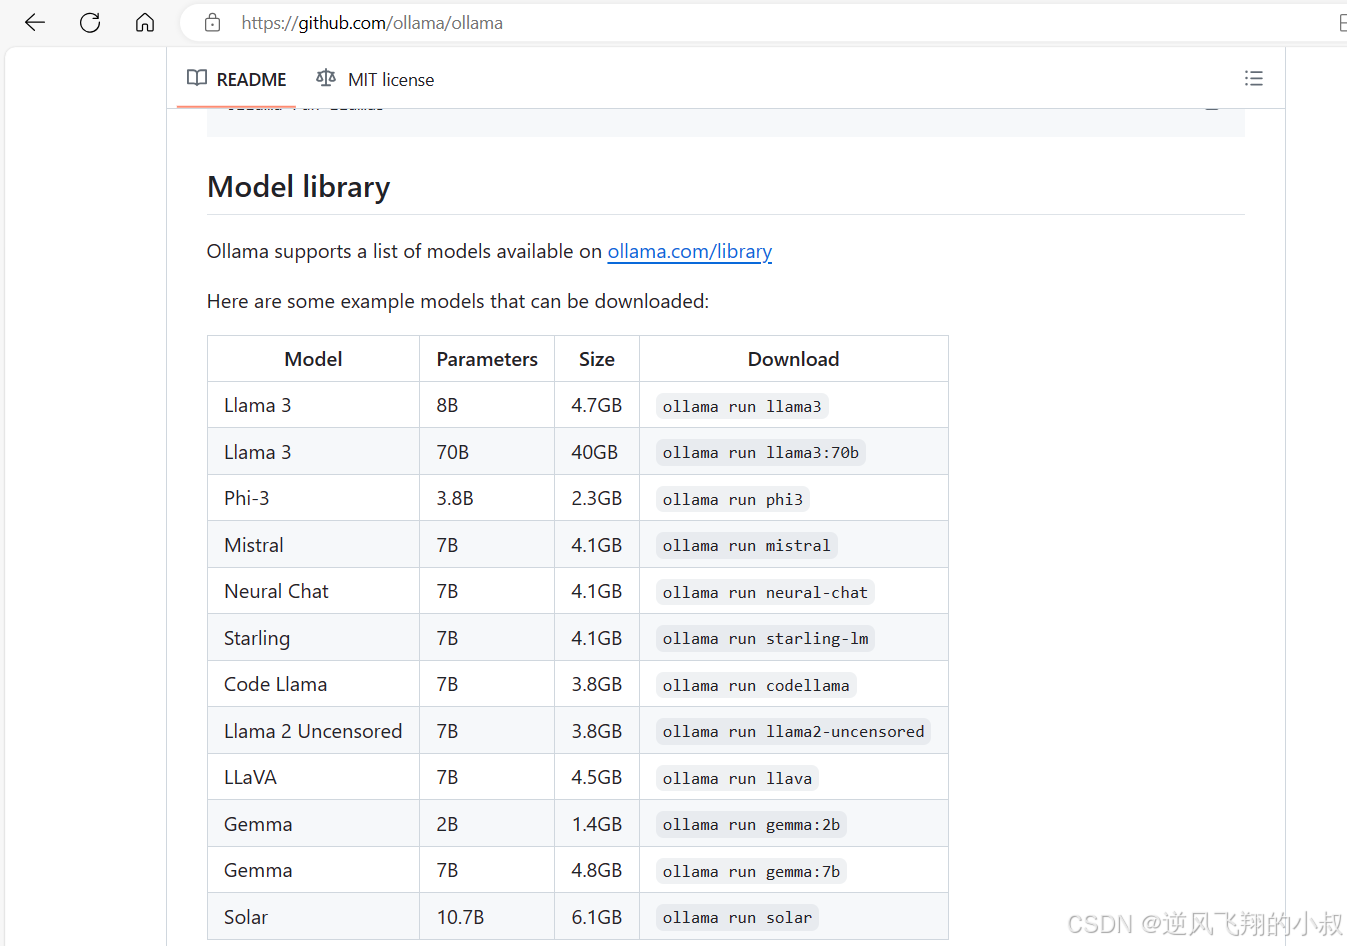Click the ollama run gemma:2b command

[751, 824]
